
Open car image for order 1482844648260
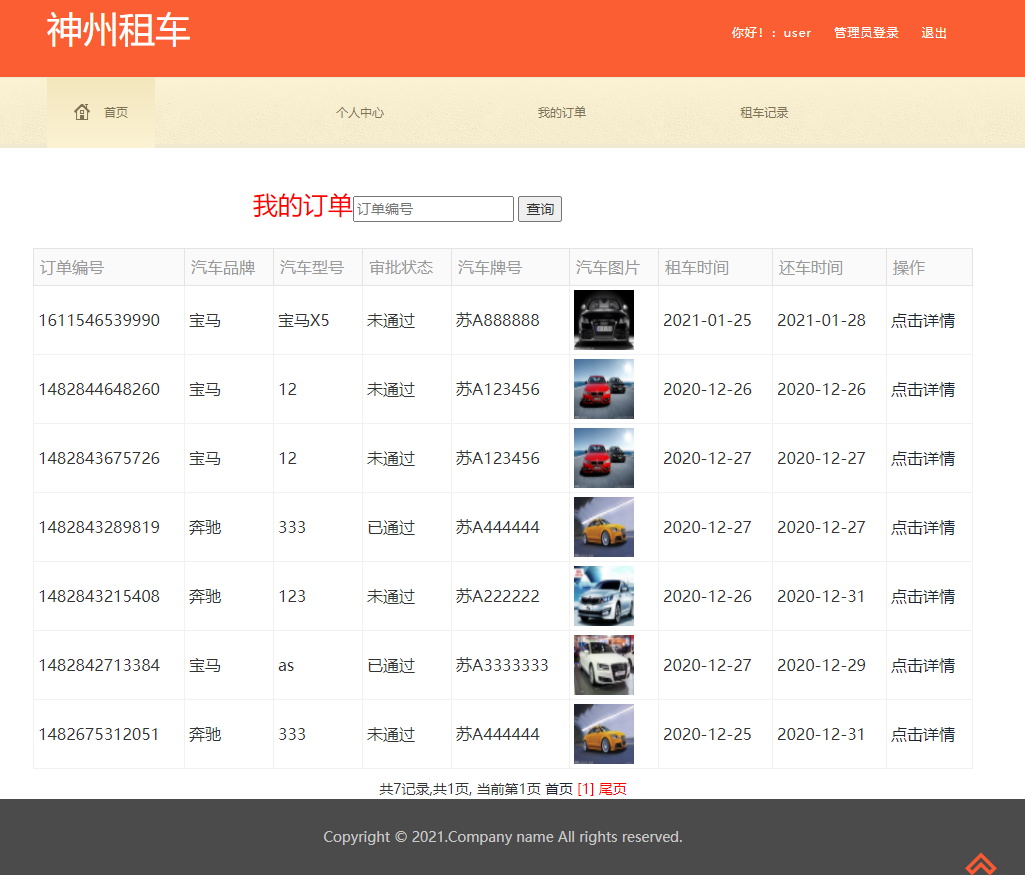click(x=603, y=389)
